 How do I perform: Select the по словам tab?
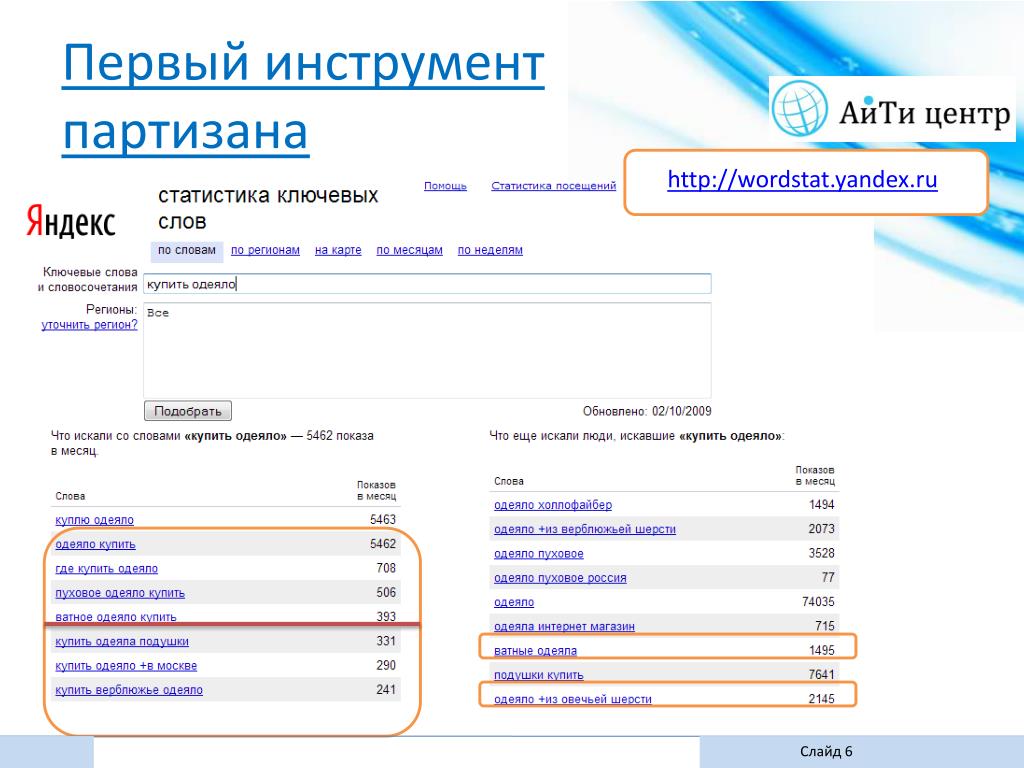(x=187, y=250)
